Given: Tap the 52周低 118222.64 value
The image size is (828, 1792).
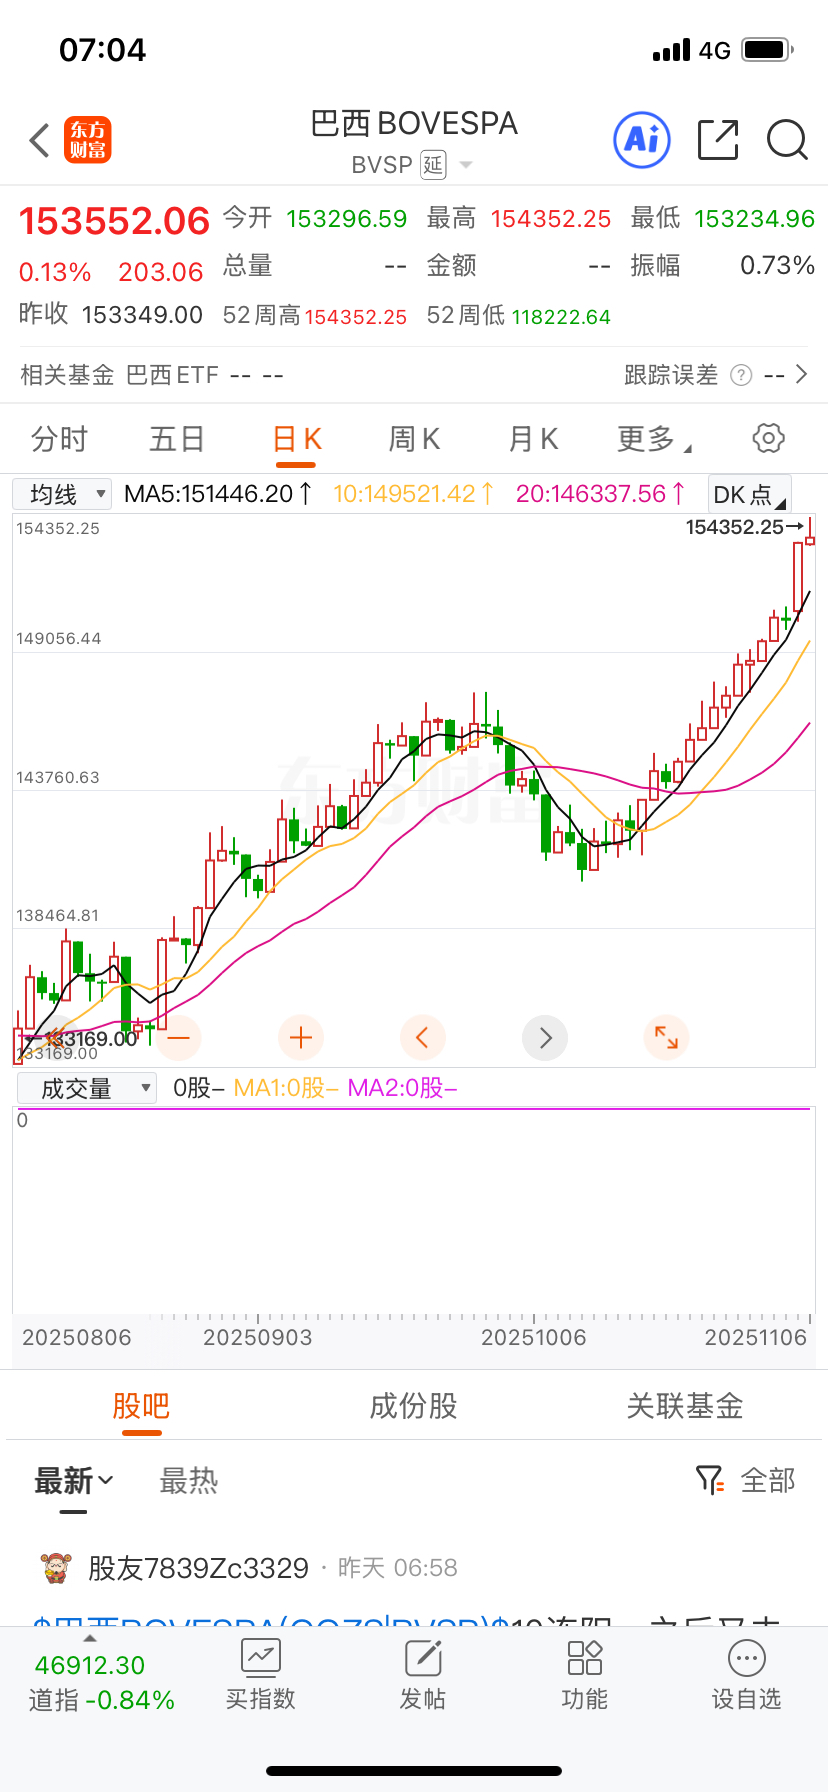Looking at the screenshot, I should pyautogui.click(x=561, y=317).
